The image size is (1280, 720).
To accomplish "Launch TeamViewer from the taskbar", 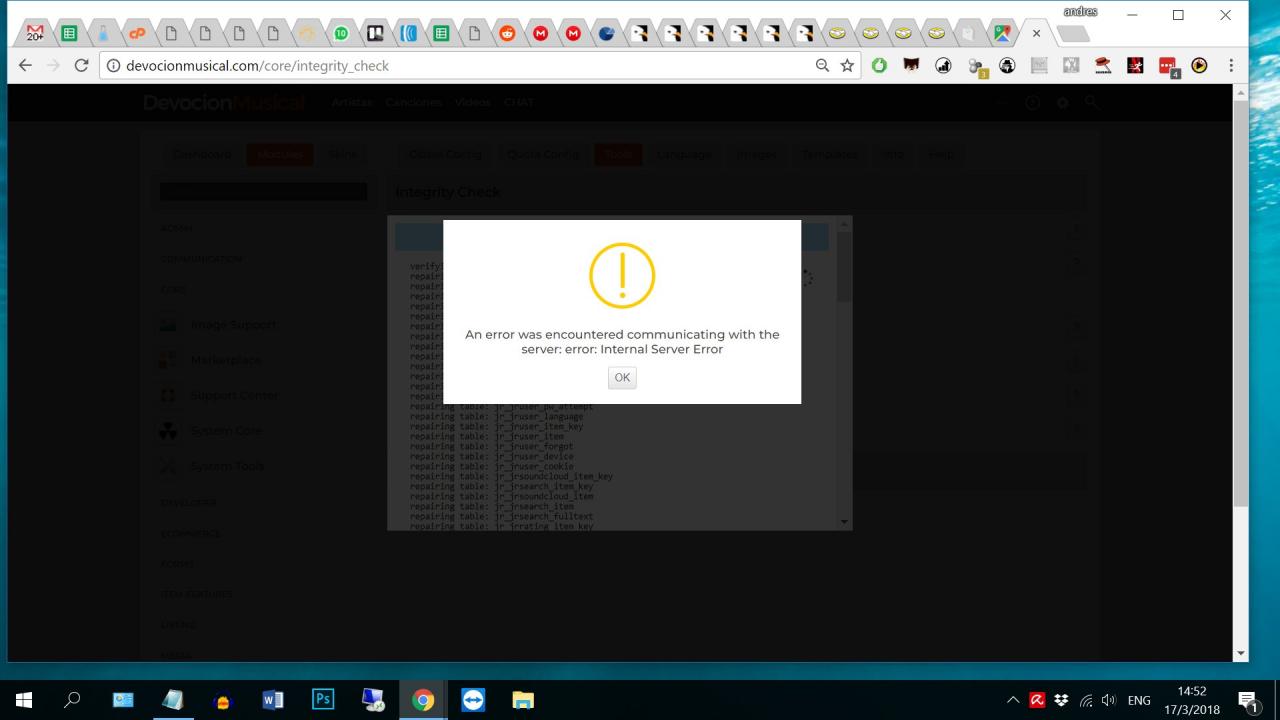I will click(x=473, y=699).
